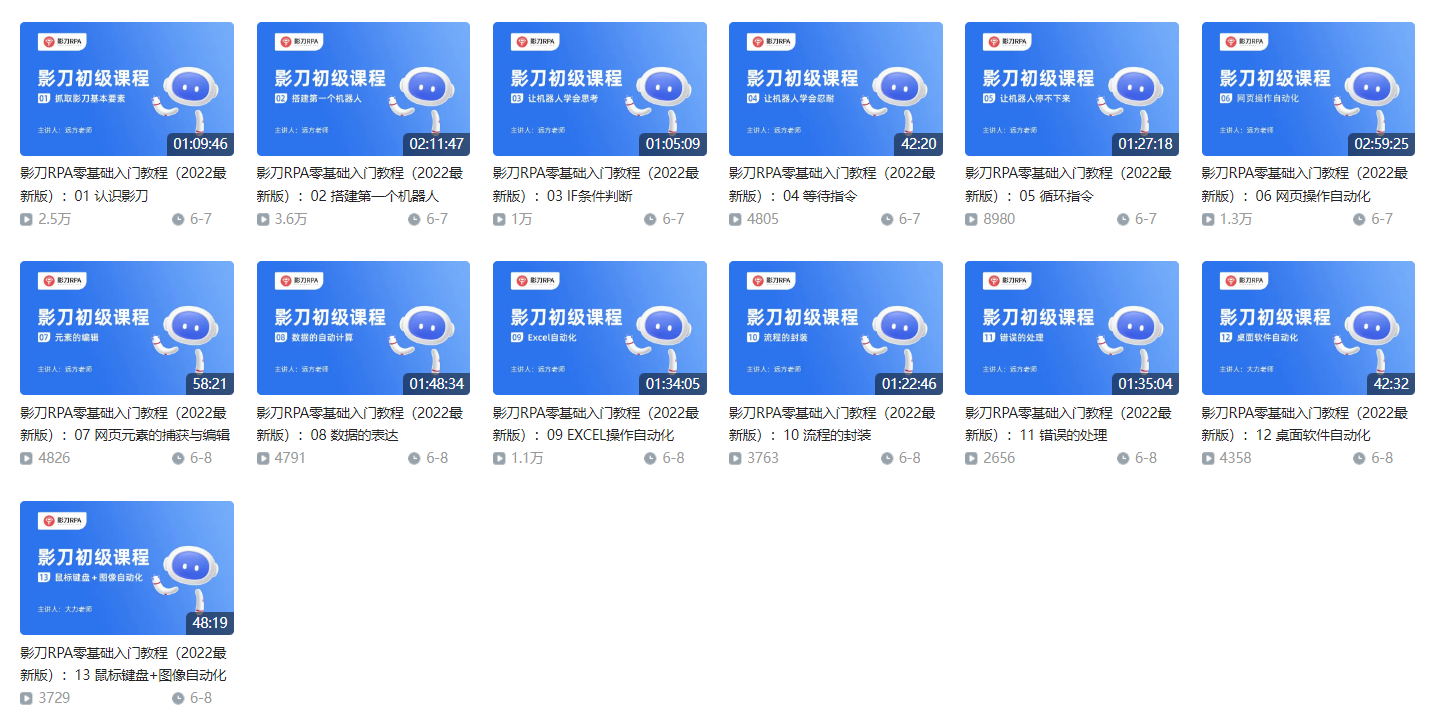Click the title link ending in 01 认识影刀
1439x725 pixels.
123,184
